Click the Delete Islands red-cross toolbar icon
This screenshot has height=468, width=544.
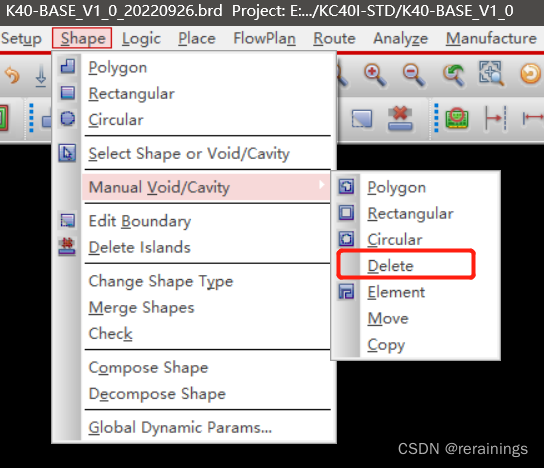[x=400, y=118]
